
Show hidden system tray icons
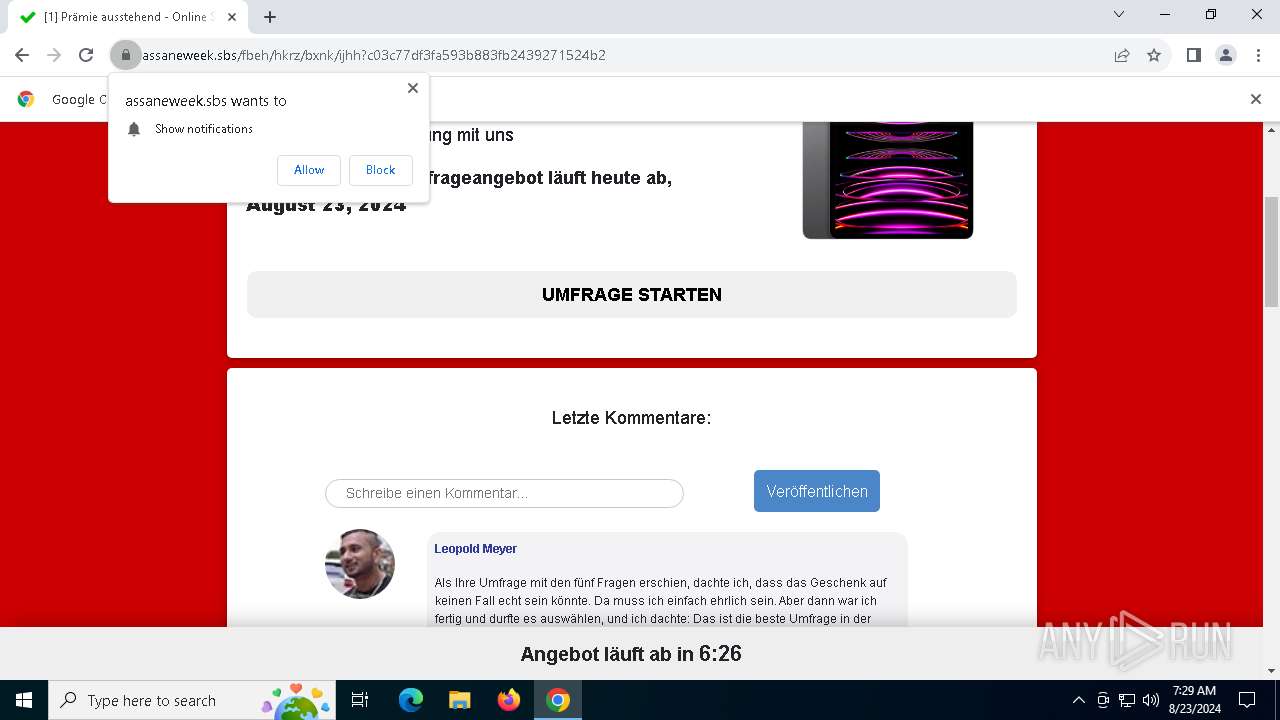(x=1078, y=700)
